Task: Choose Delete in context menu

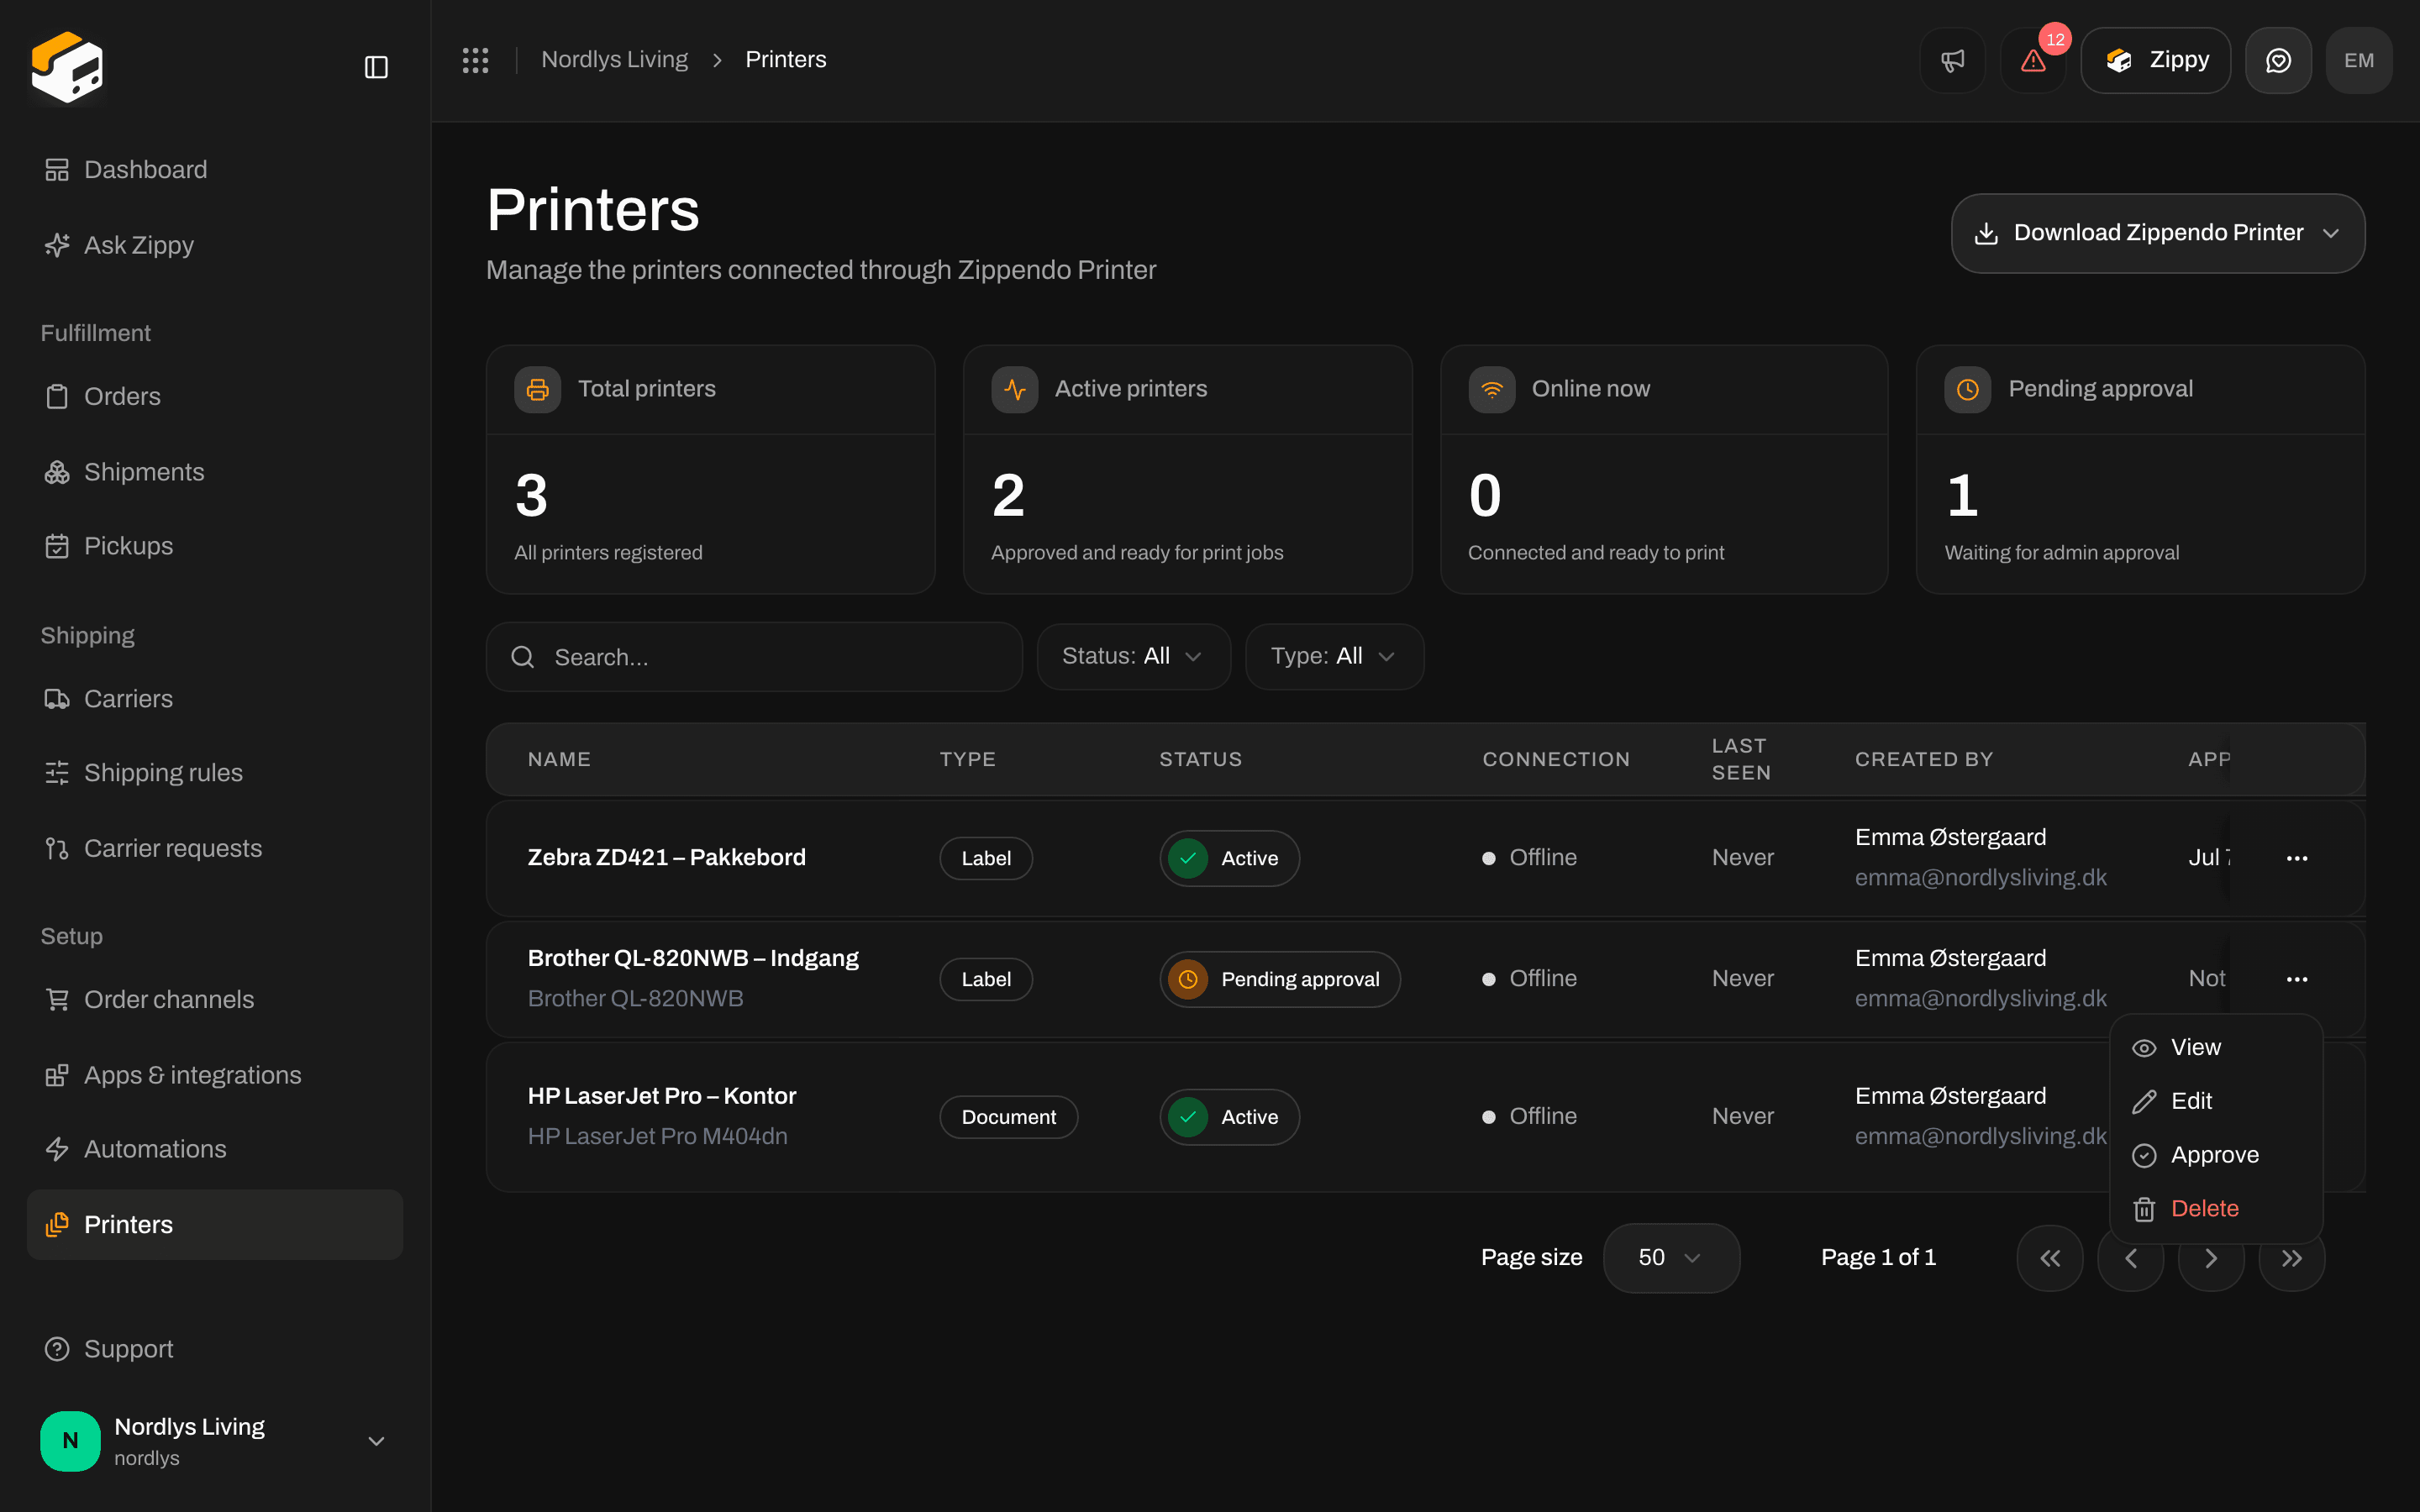Action: tap(2216, 1209)
